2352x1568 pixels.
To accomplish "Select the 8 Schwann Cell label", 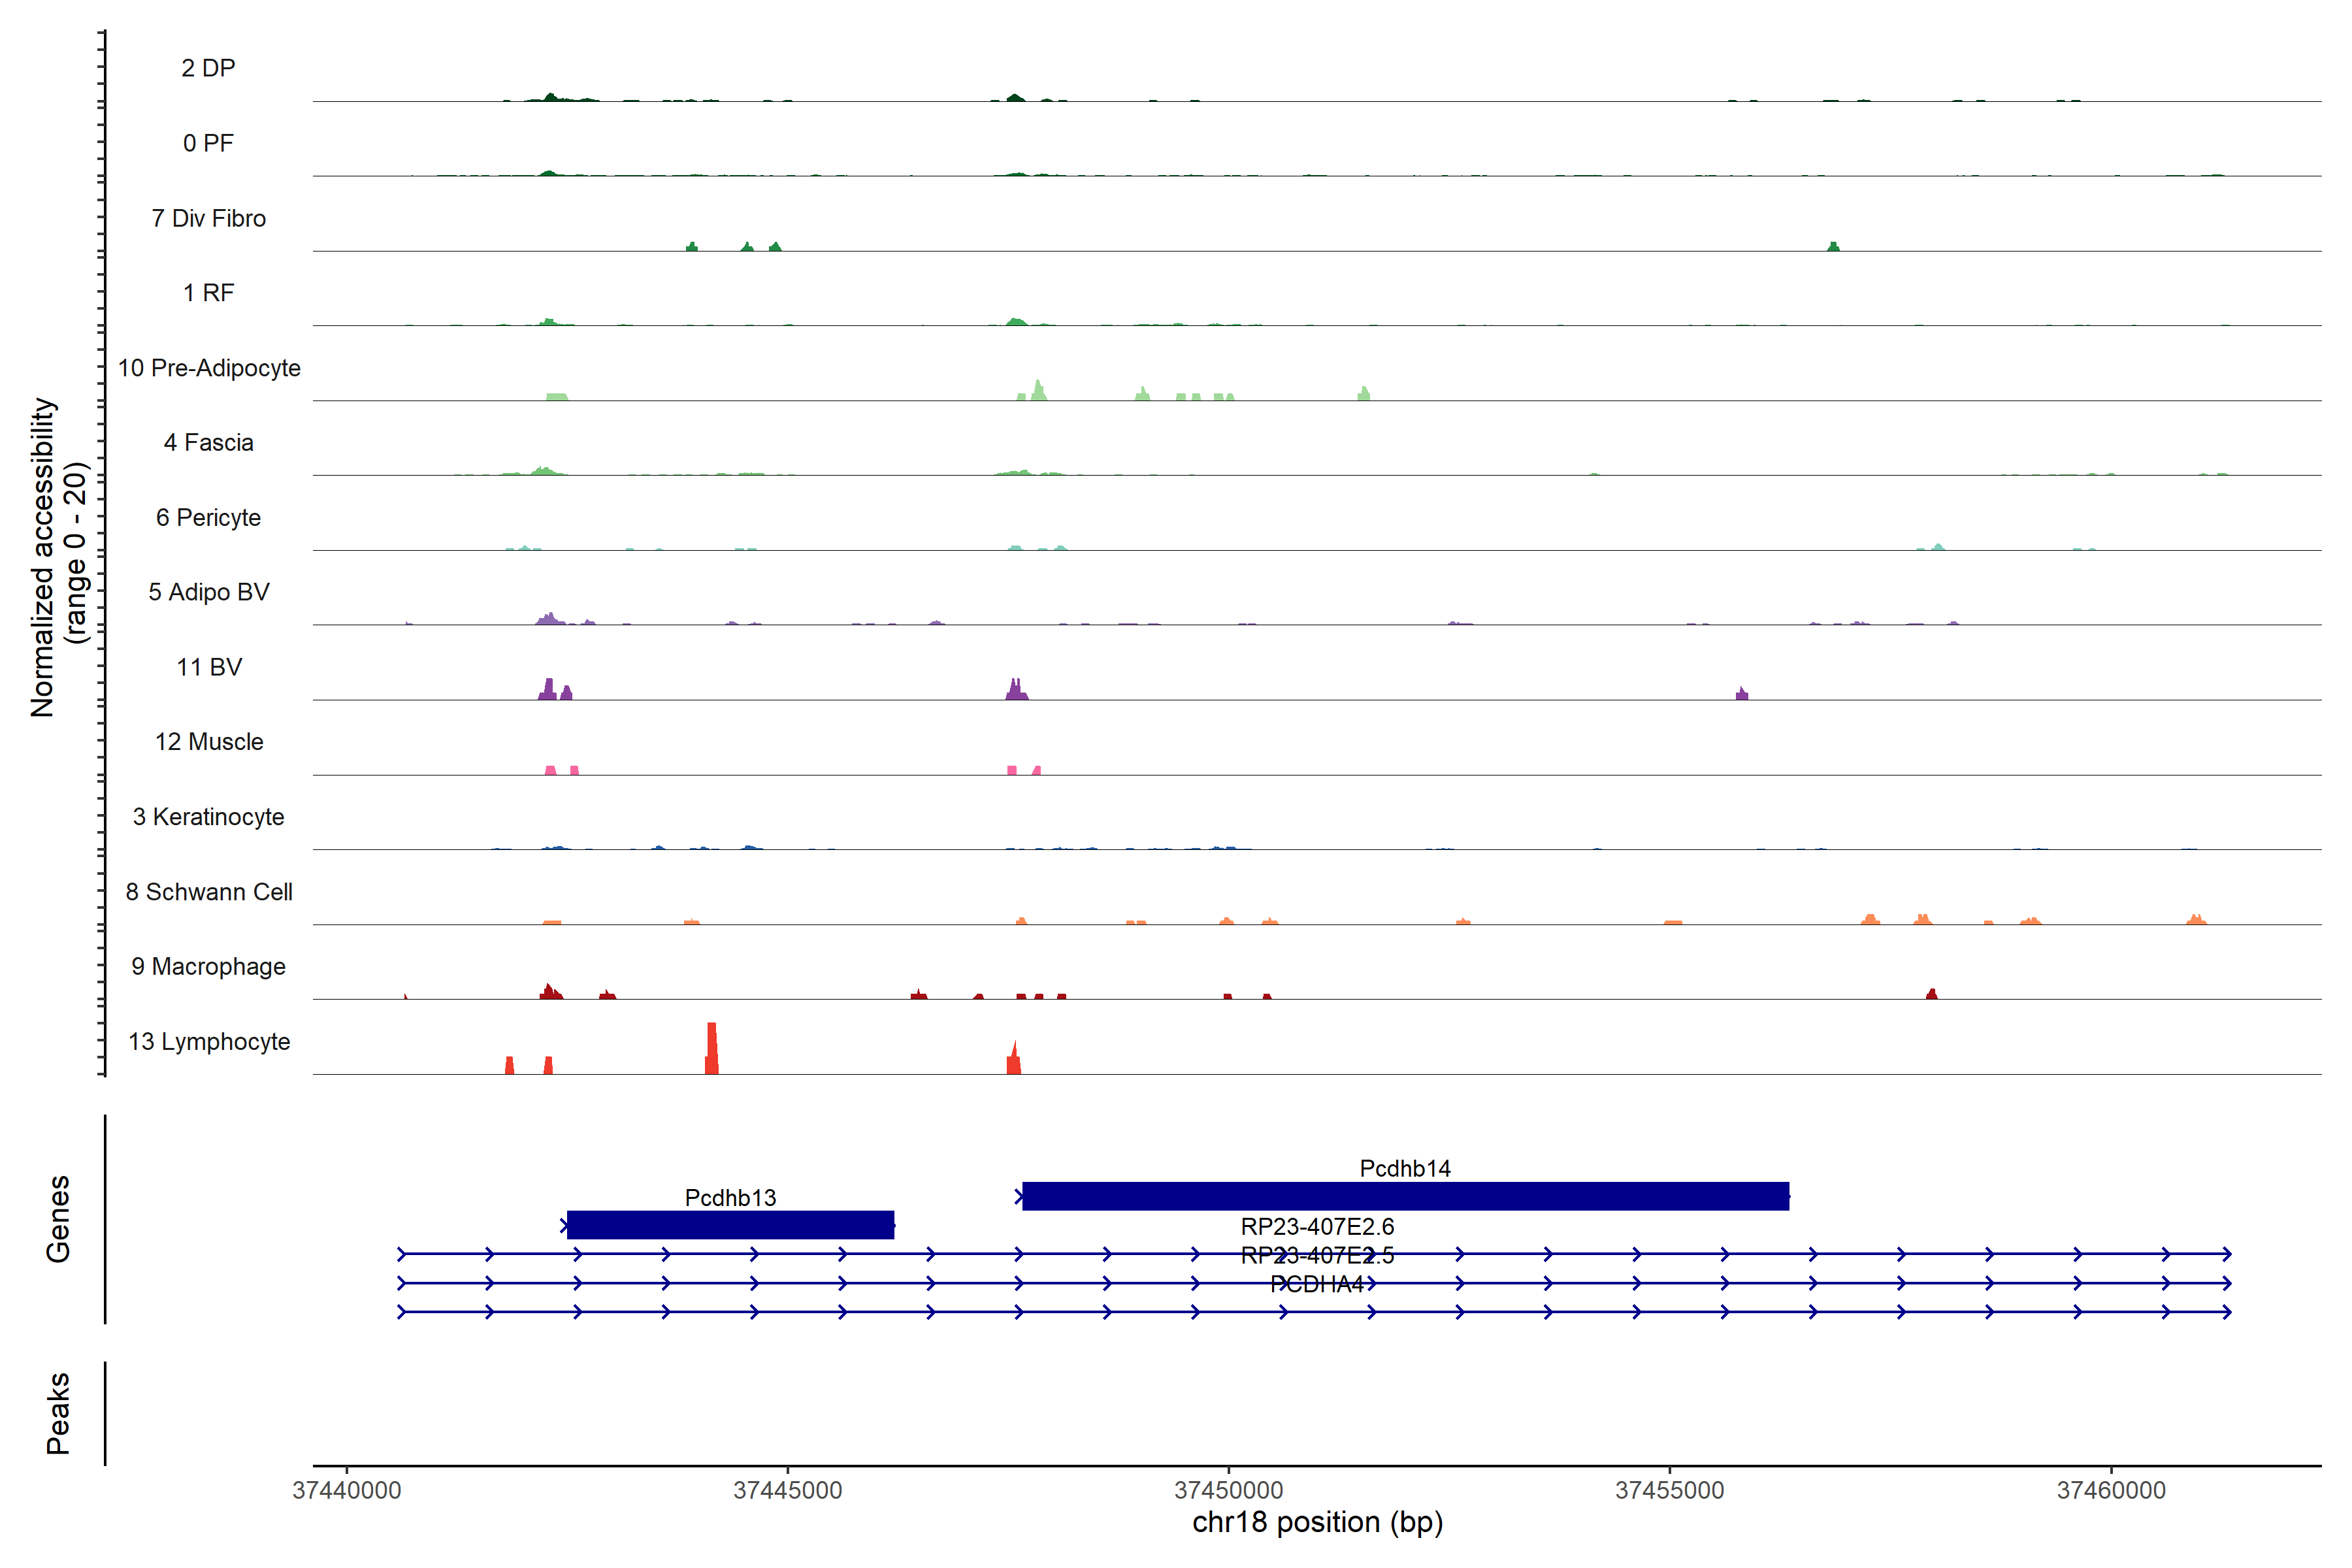I will [x=209, y=892].
